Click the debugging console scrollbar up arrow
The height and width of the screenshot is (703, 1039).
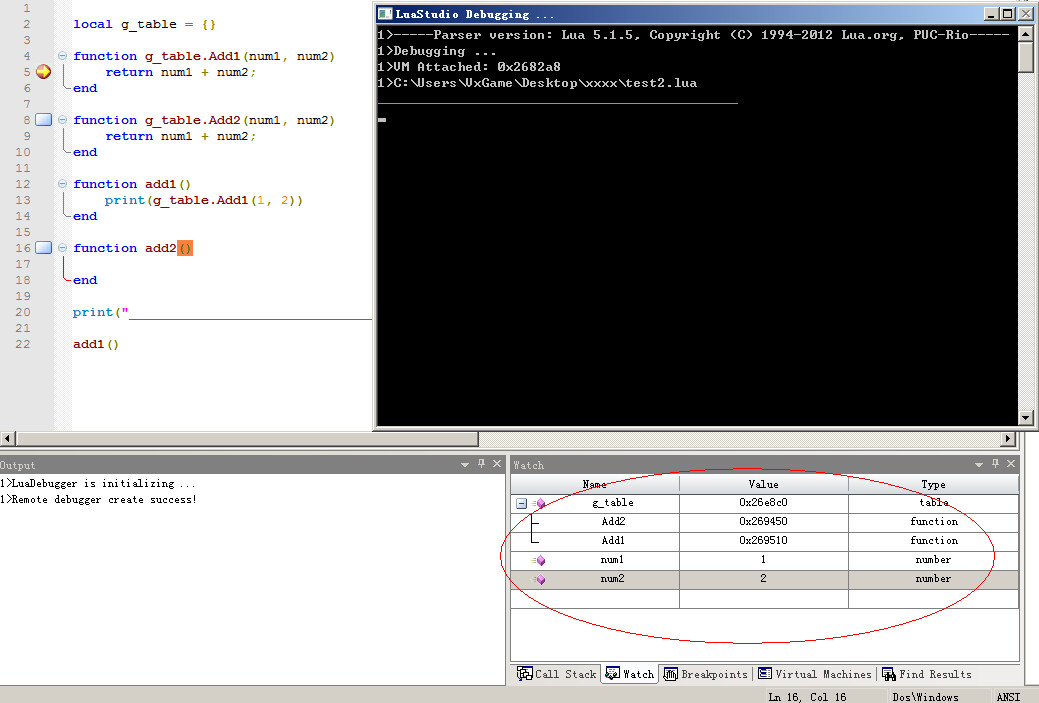click(x=1026, y=33)
